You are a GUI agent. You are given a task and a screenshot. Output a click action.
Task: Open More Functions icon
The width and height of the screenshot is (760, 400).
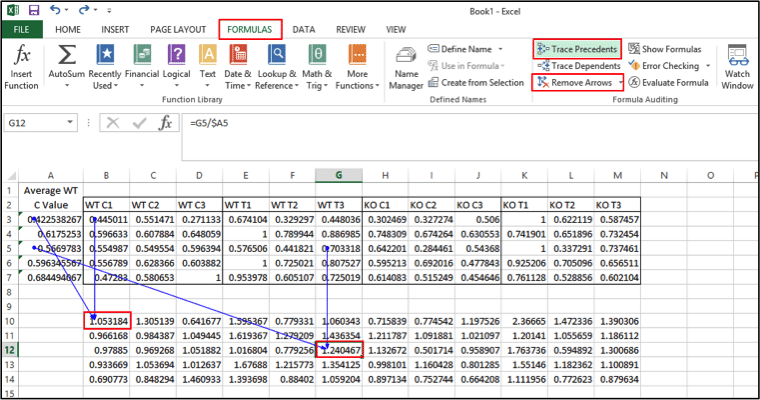(x=357, y=54)
